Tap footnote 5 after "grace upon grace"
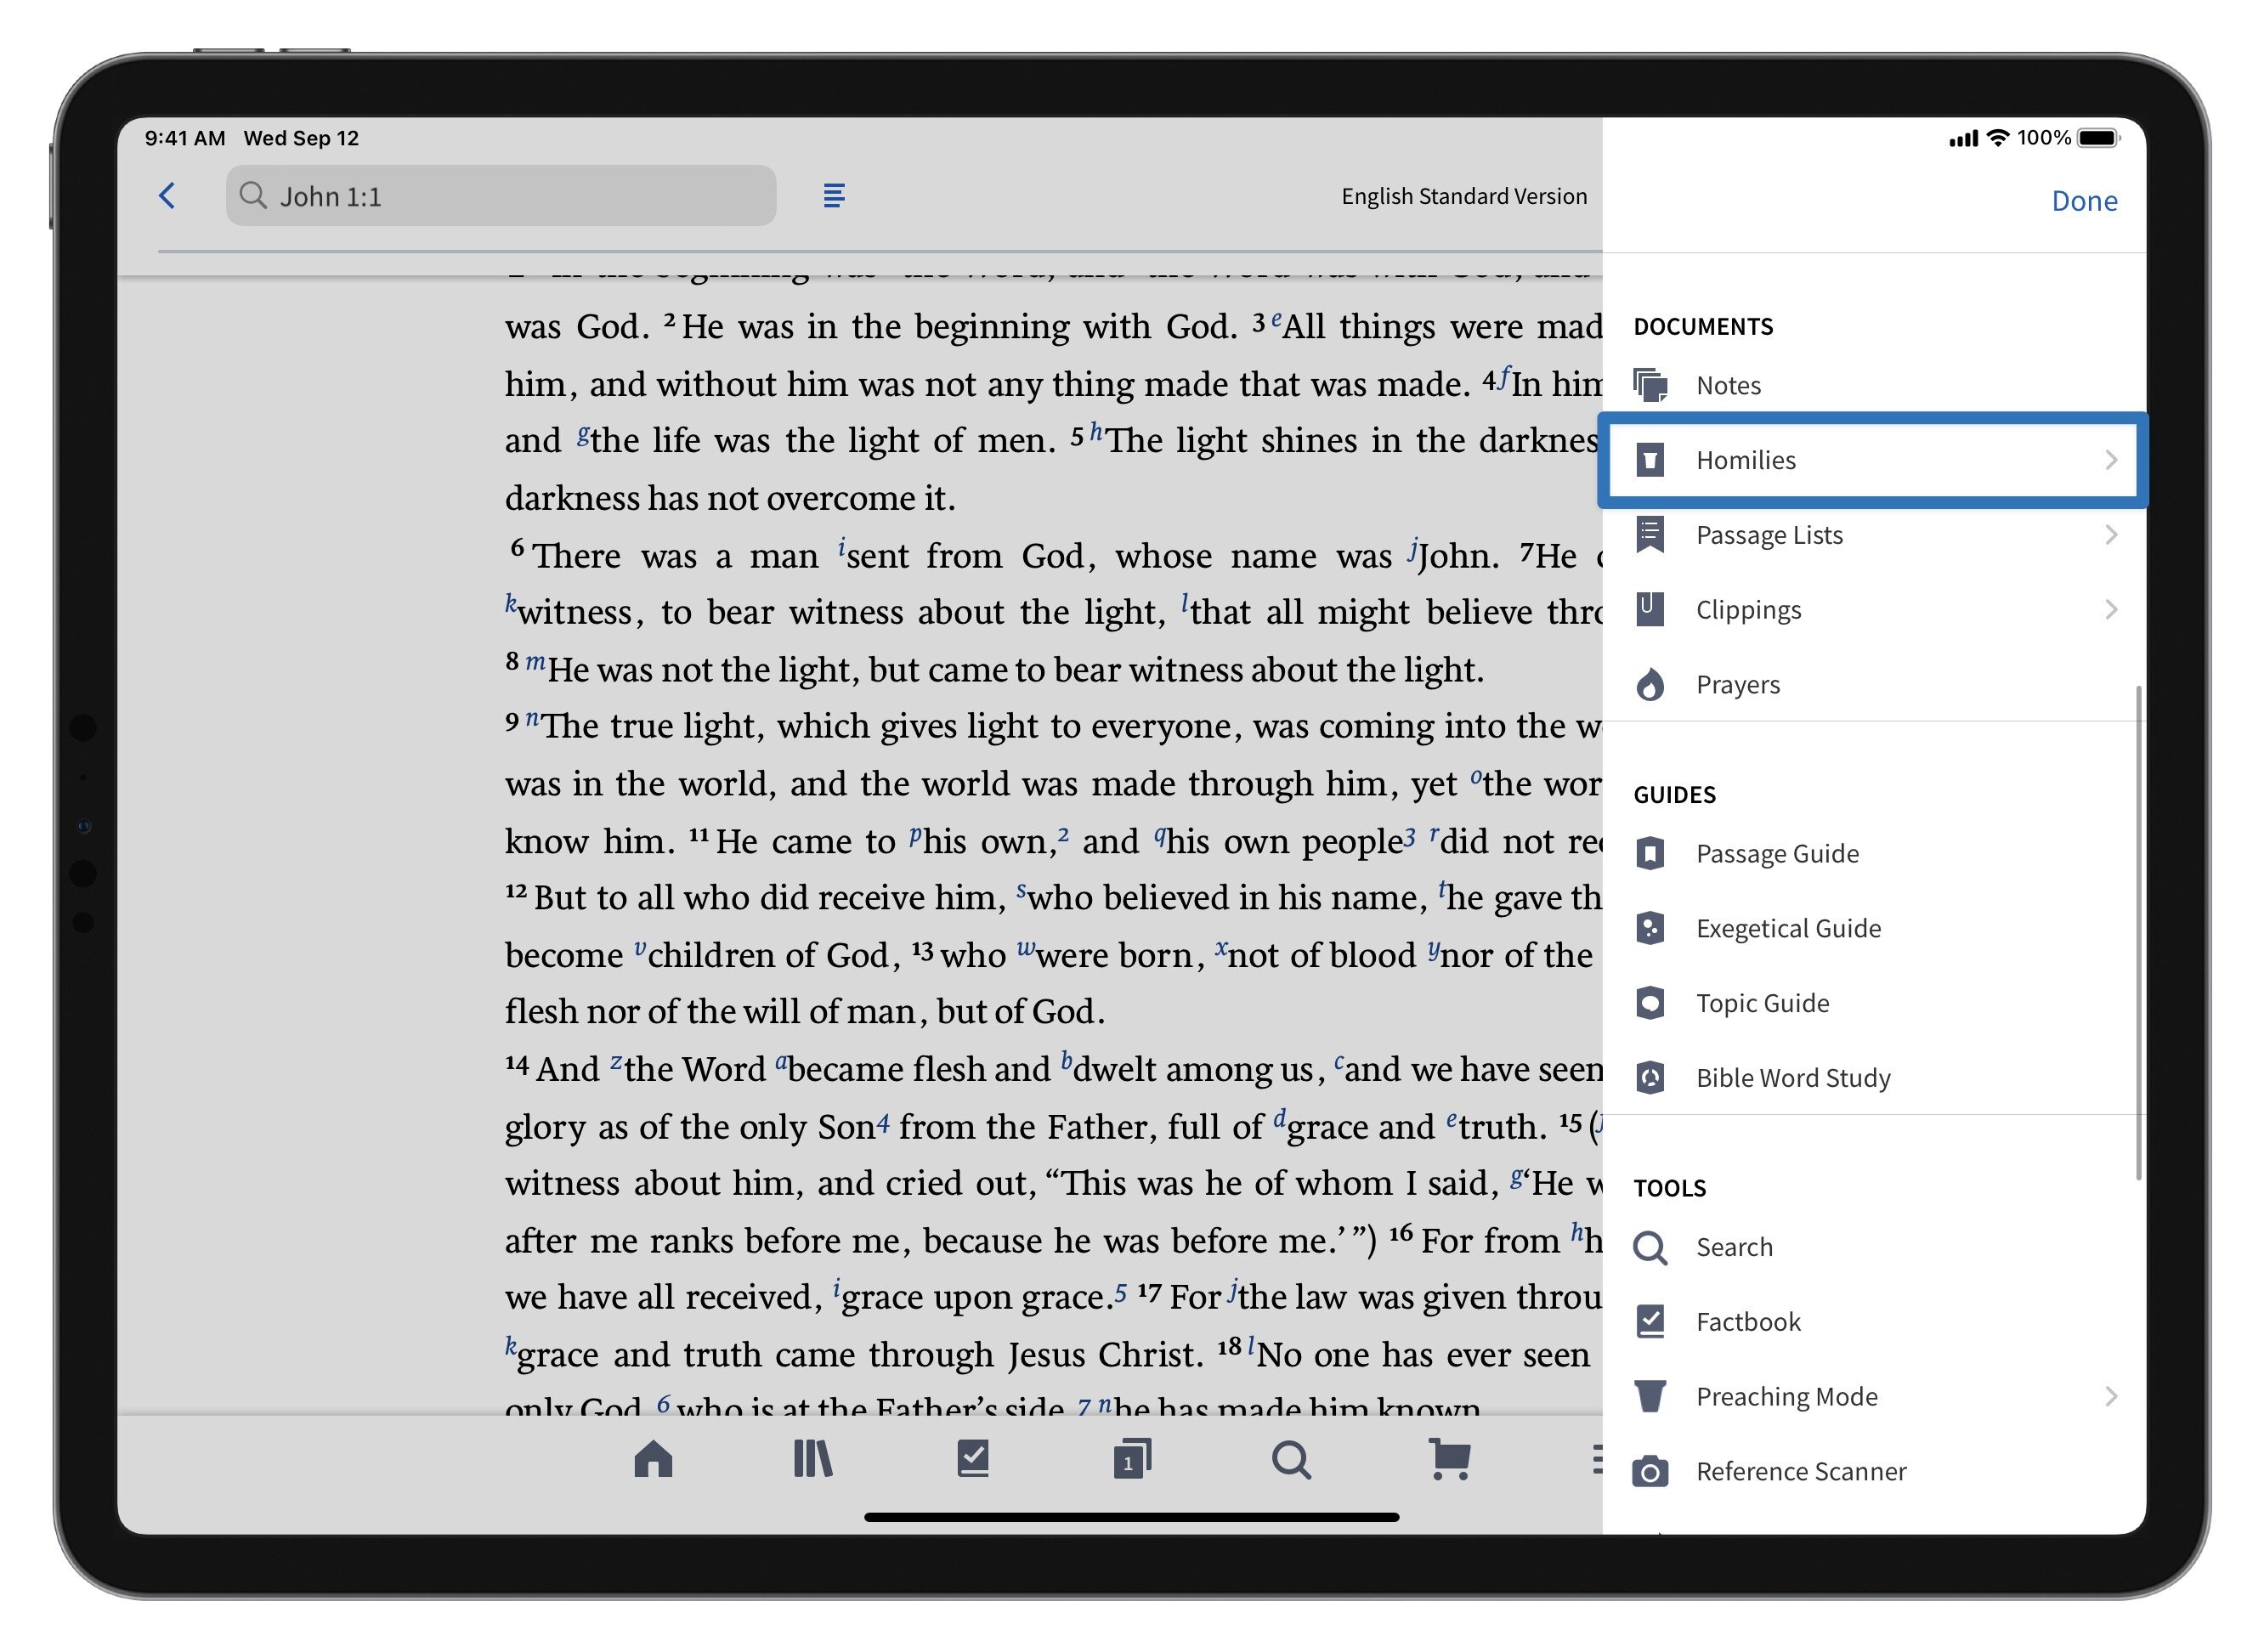The width and height of the screenshot is (2264, 1652). [x=1121, y=1294]
